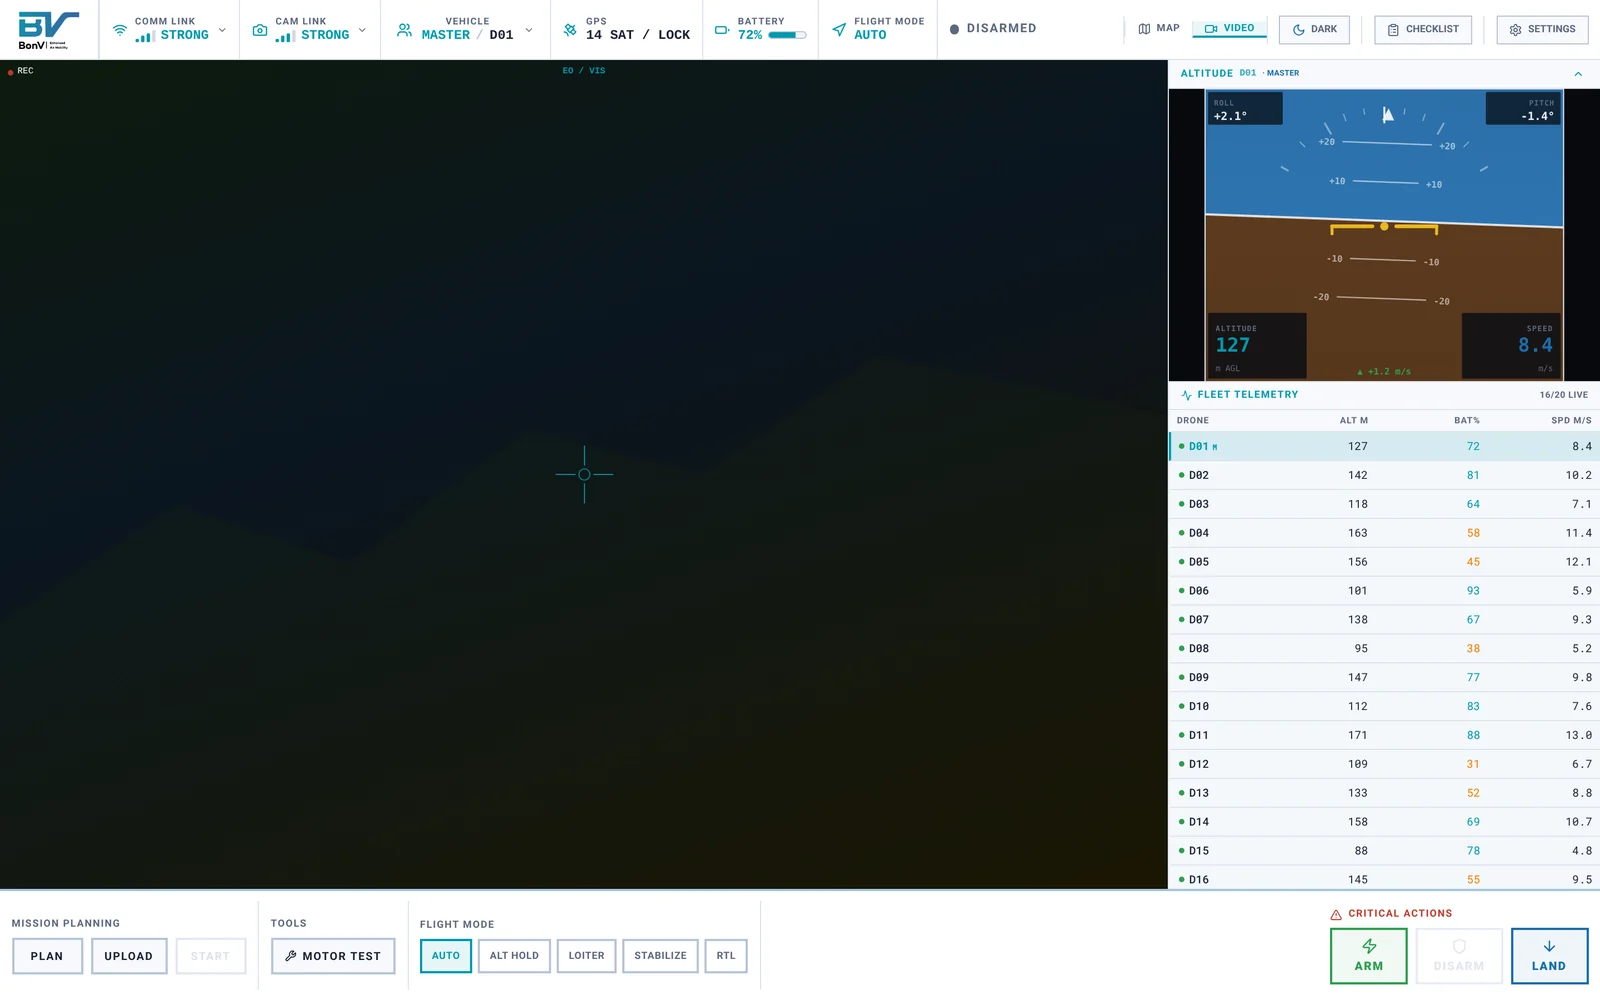The height and width of the screenshot is (1000, 1600).
Task: Click the critical actions warning triangle icon
Action: [1336, 914]
